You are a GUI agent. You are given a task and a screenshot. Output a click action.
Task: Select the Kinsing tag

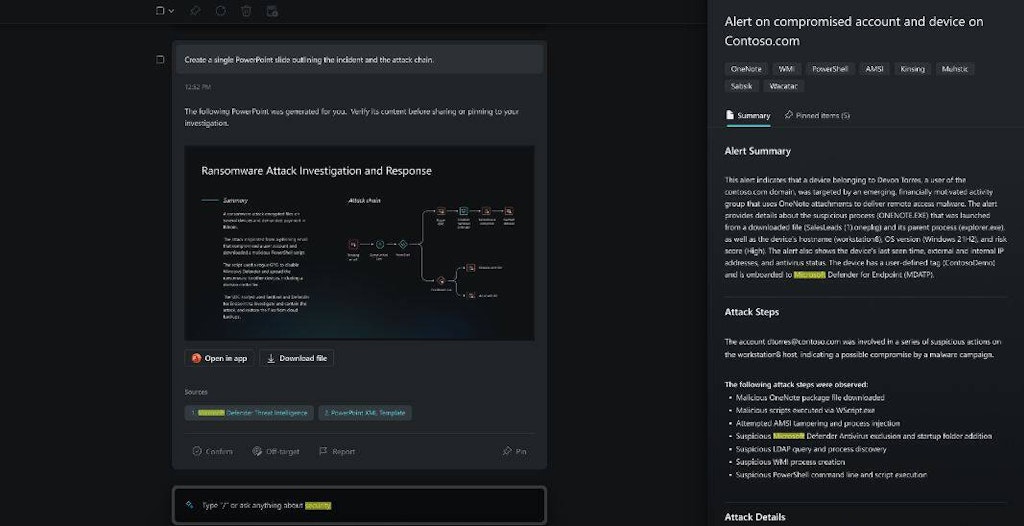pos(912,69)
